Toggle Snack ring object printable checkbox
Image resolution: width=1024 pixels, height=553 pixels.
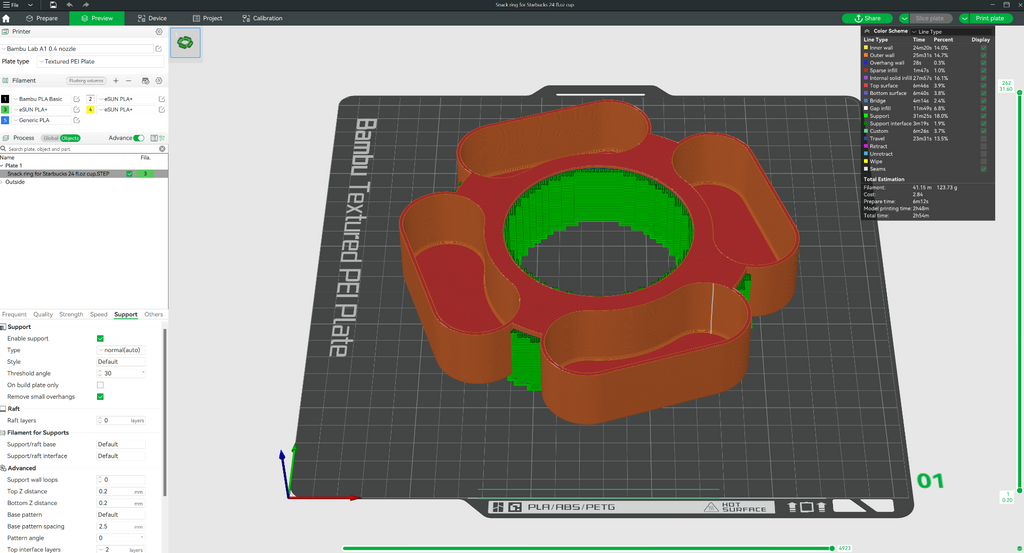pyautogui.click(x=129, y=174)
